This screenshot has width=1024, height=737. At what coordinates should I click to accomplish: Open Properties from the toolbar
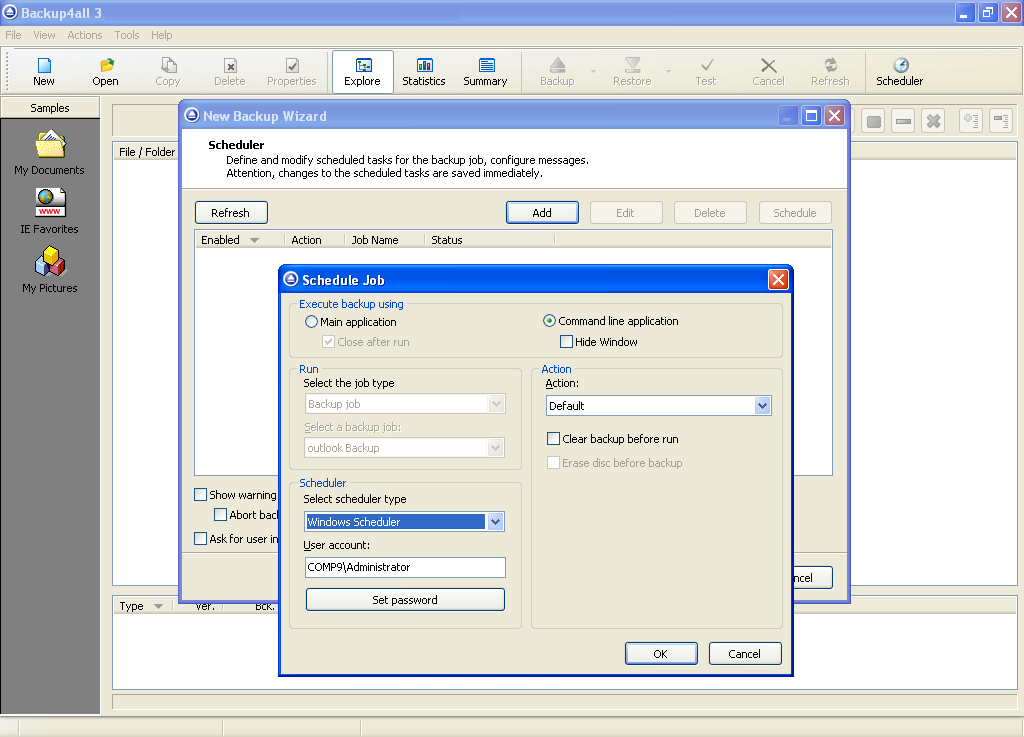[x=291, y=72]
